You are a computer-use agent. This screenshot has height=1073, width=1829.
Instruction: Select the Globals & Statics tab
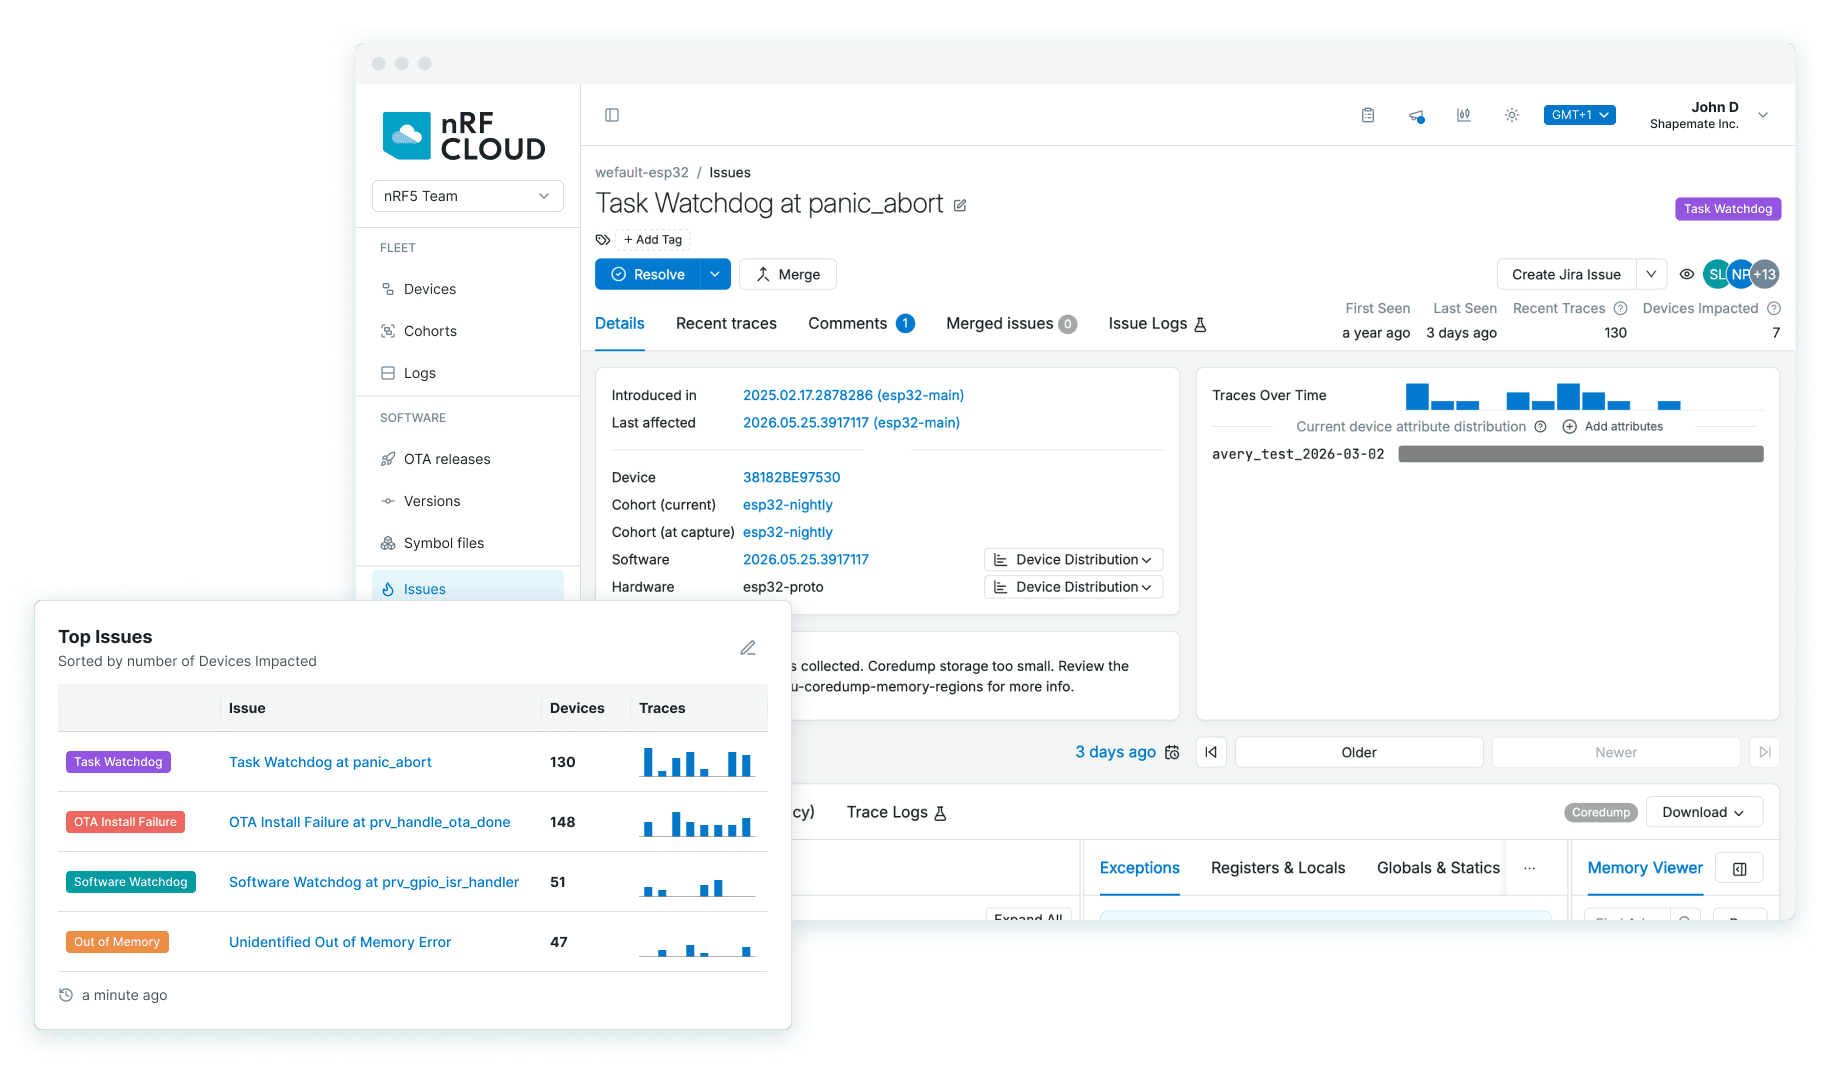tap(1438, 868)
